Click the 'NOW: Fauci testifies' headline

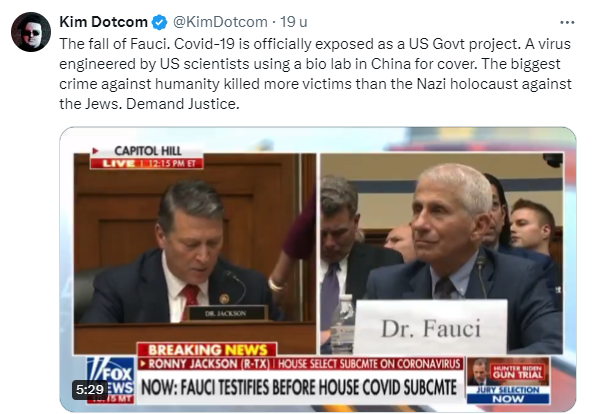tap(299, 388)
